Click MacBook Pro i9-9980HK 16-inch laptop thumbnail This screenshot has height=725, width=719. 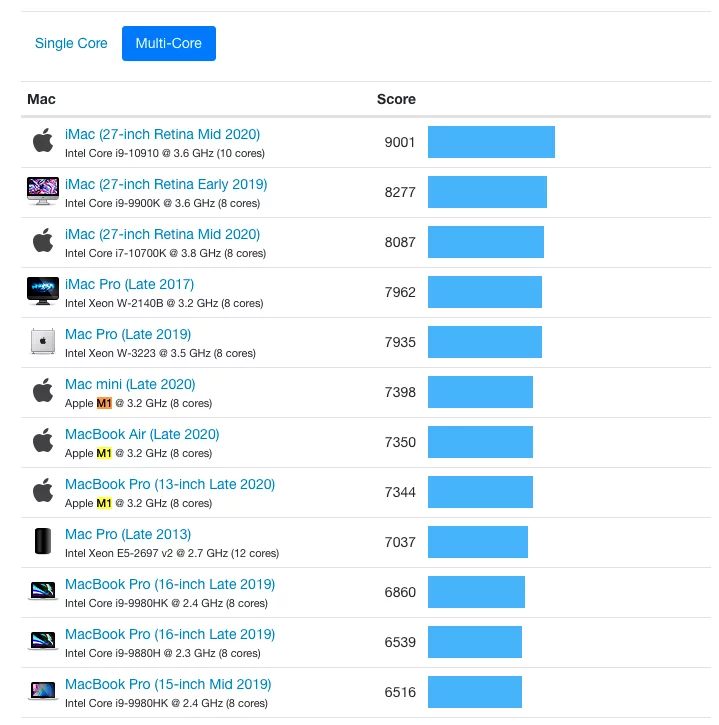pyautogui.click(x=43, y=590)
